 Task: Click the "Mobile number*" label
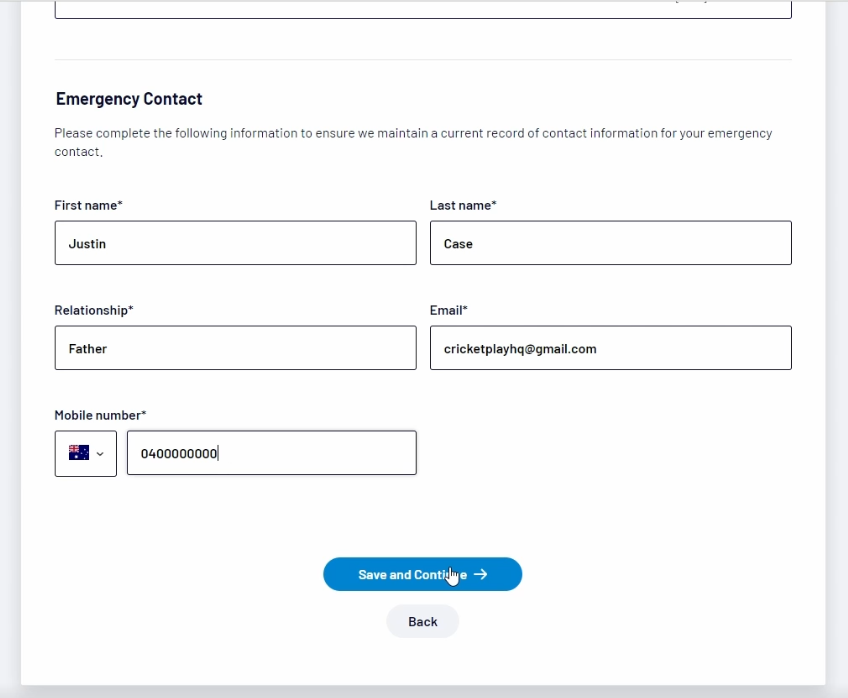(100, 415)
